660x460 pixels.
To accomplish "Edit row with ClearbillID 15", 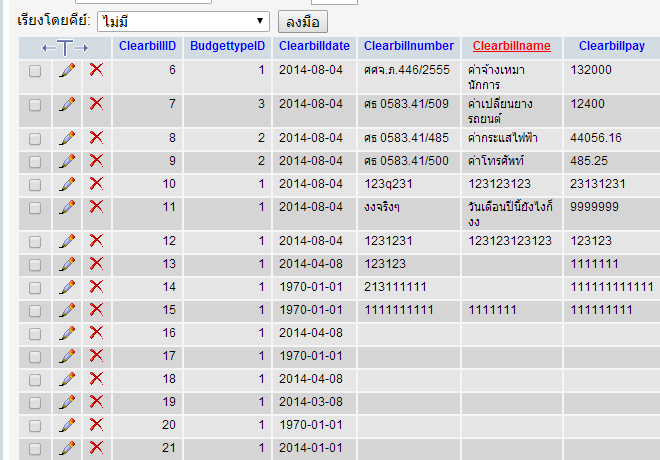I will pyautogui.click(x=67, y=311).
